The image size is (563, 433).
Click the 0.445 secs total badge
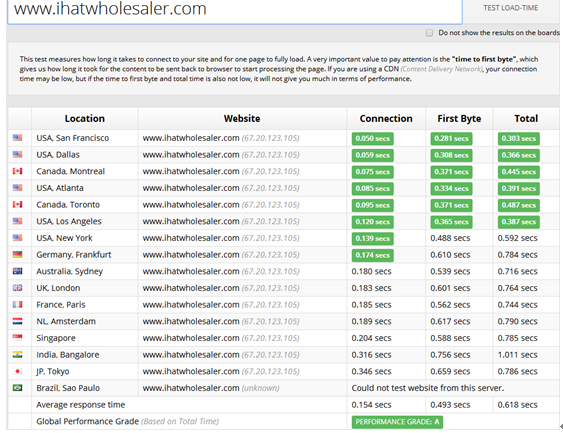[518, 172]
